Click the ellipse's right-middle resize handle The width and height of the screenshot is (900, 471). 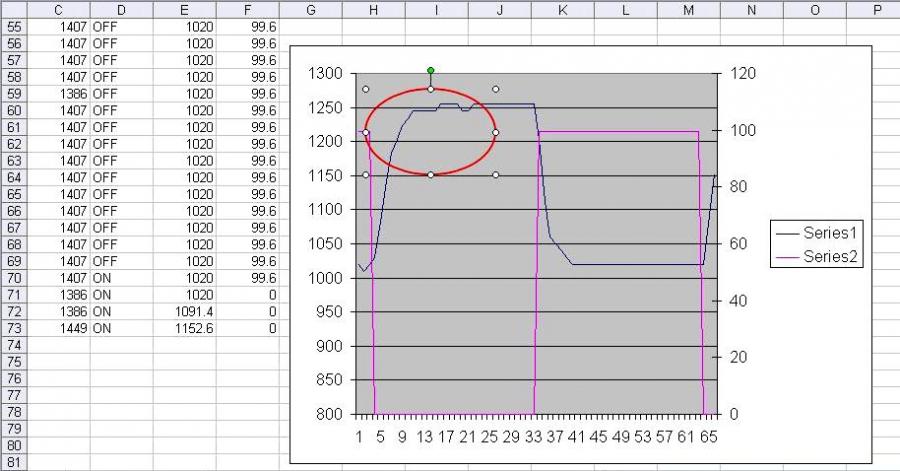point(496,132)
